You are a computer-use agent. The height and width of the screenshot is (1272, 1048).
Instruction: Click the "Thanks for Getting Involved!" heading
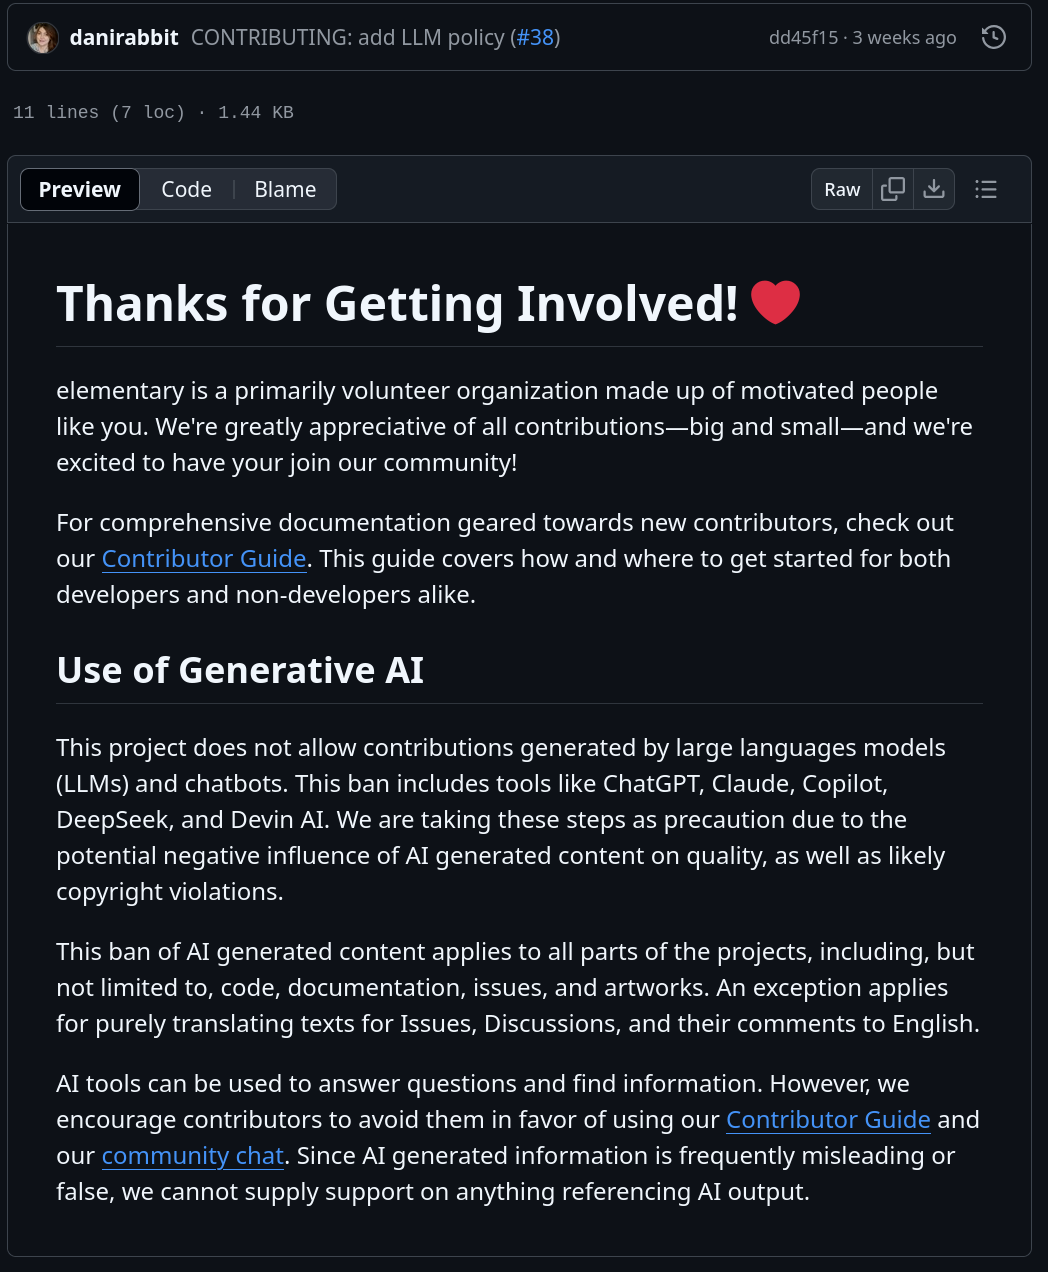[397, 304]
